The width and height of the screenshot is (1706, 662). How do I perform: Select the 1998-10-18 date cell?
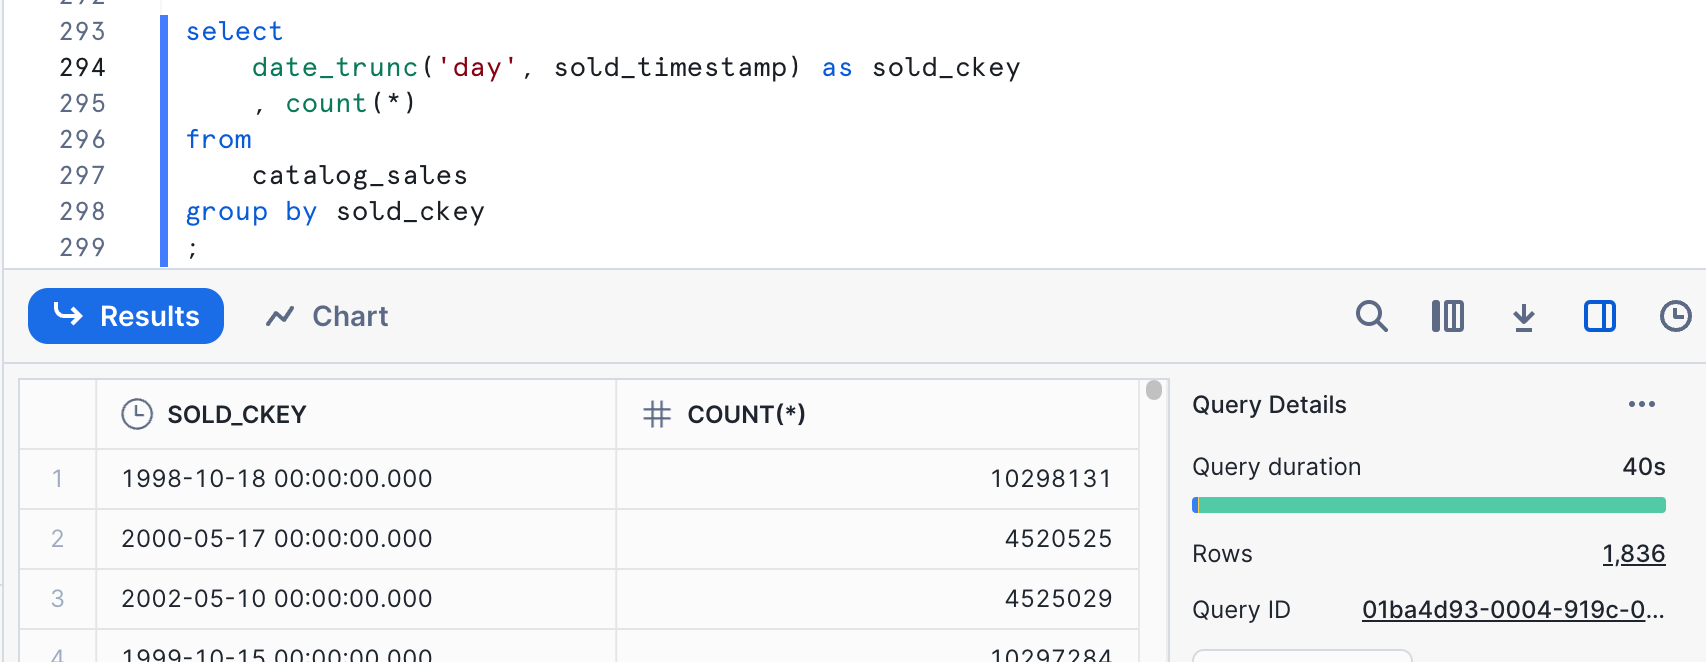pos(277,479)
